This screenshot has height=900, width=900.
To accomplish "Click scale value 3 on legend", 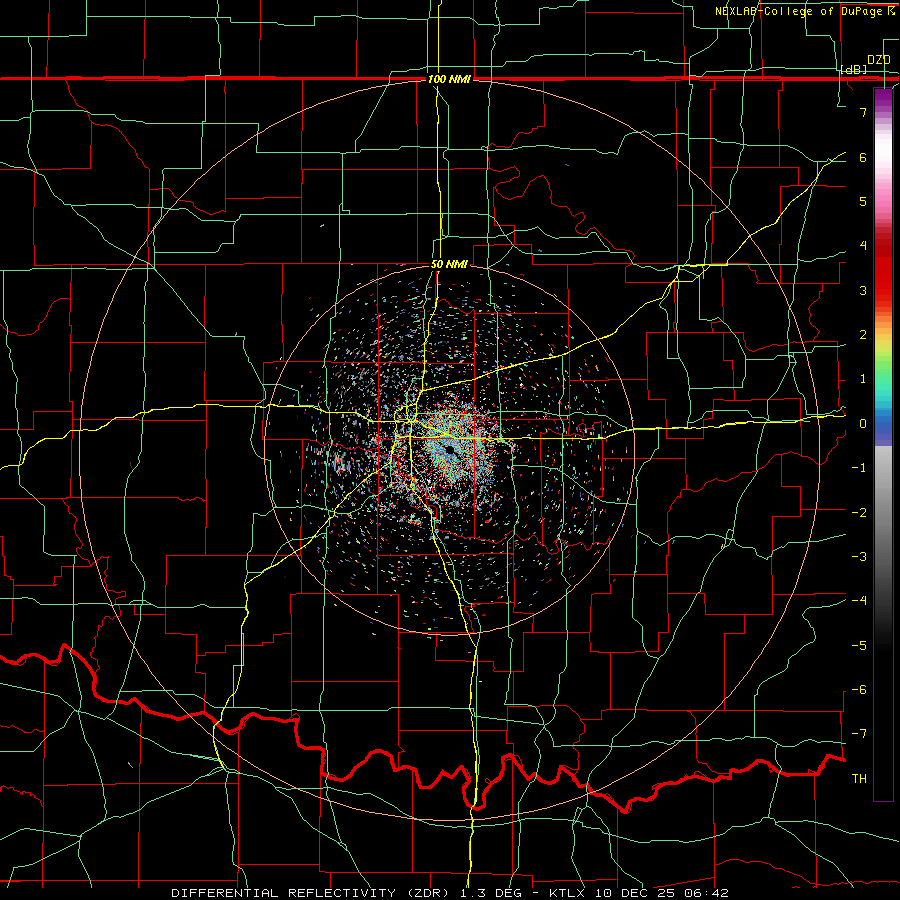I will point(863,290).
